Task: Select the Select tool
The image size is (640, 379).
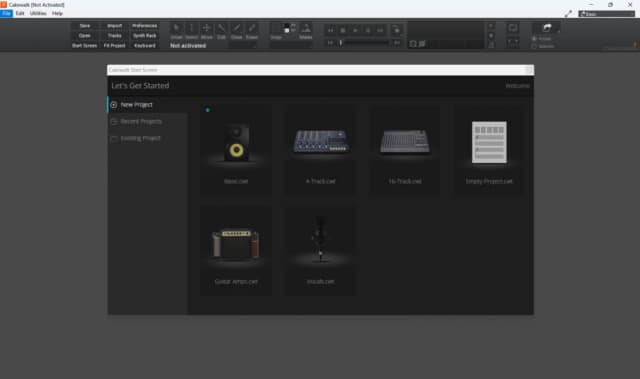Action: tap(191, 31)
